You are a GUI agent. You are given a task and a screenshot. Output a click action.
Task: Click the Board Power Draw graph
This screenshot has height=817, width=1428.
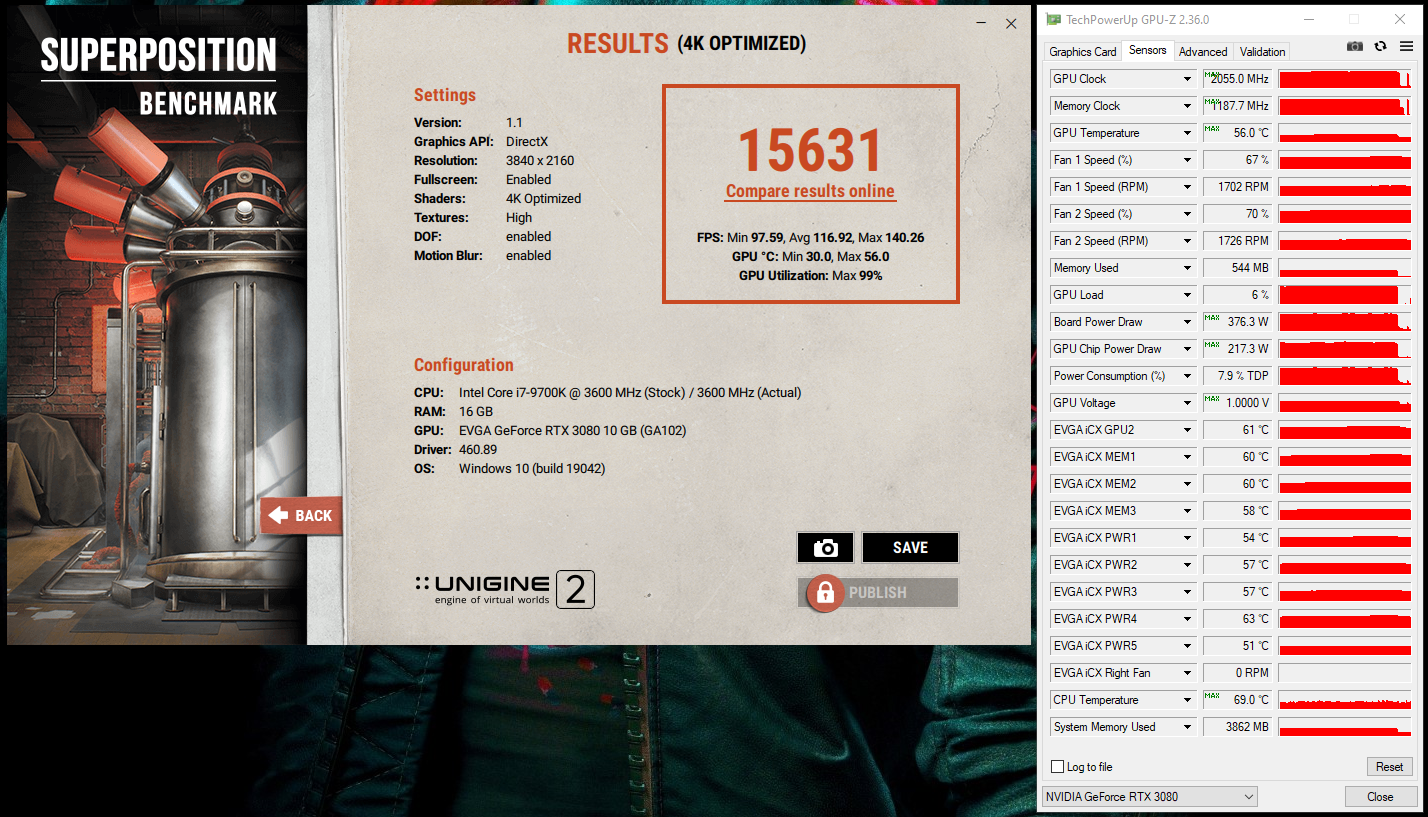(x=1345, y=322)
